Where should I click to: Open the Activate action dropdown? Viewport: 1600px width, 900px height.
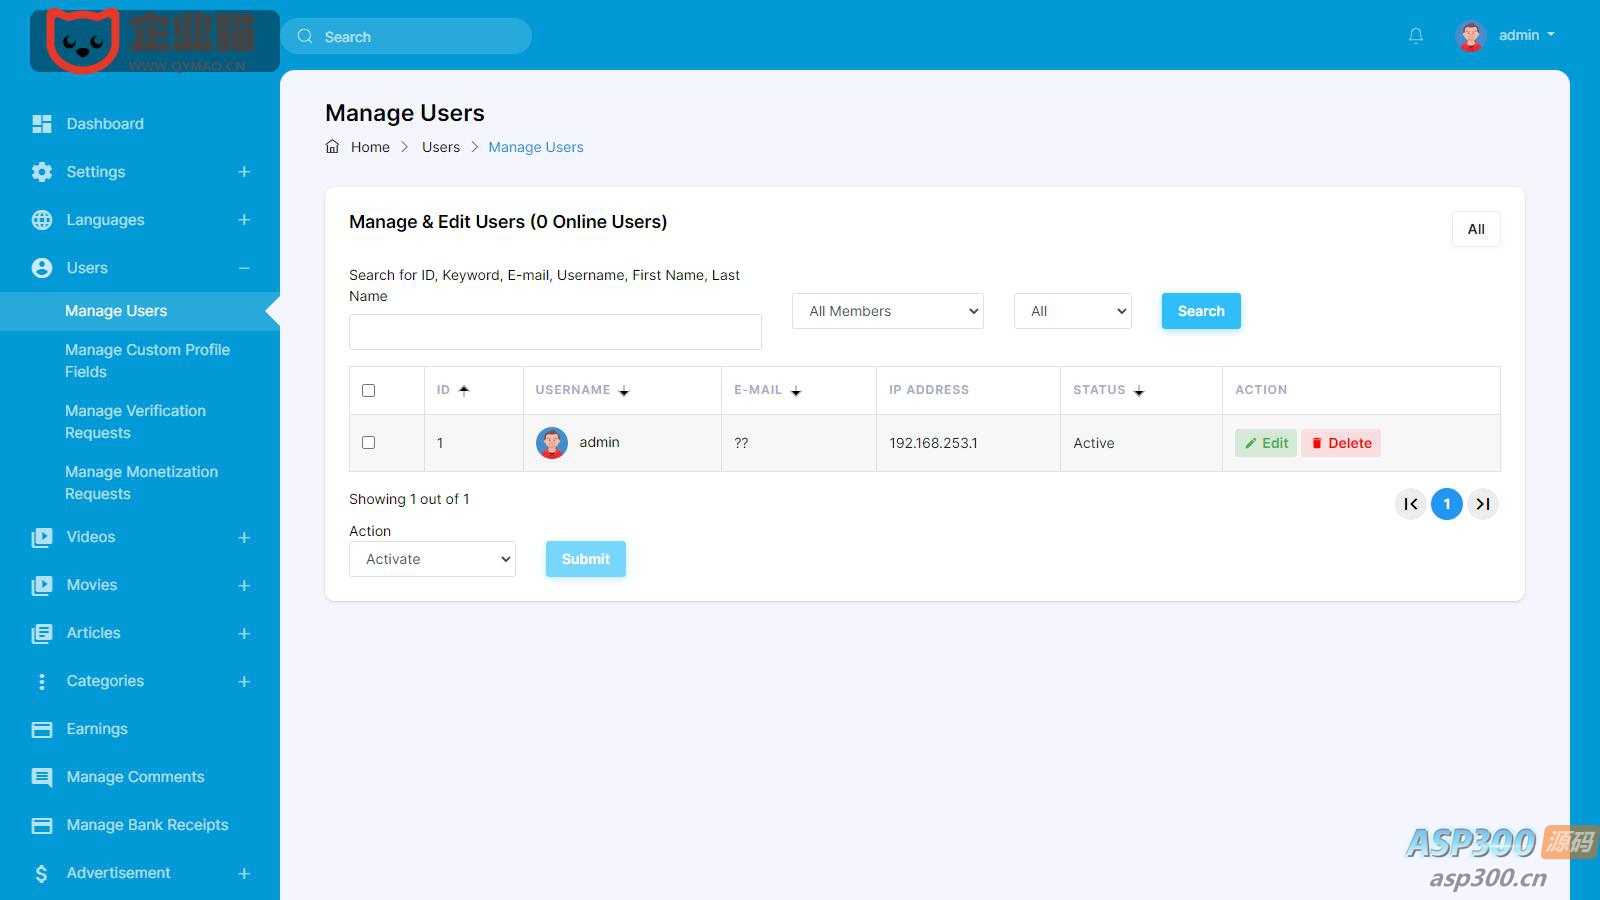(432, 559)
